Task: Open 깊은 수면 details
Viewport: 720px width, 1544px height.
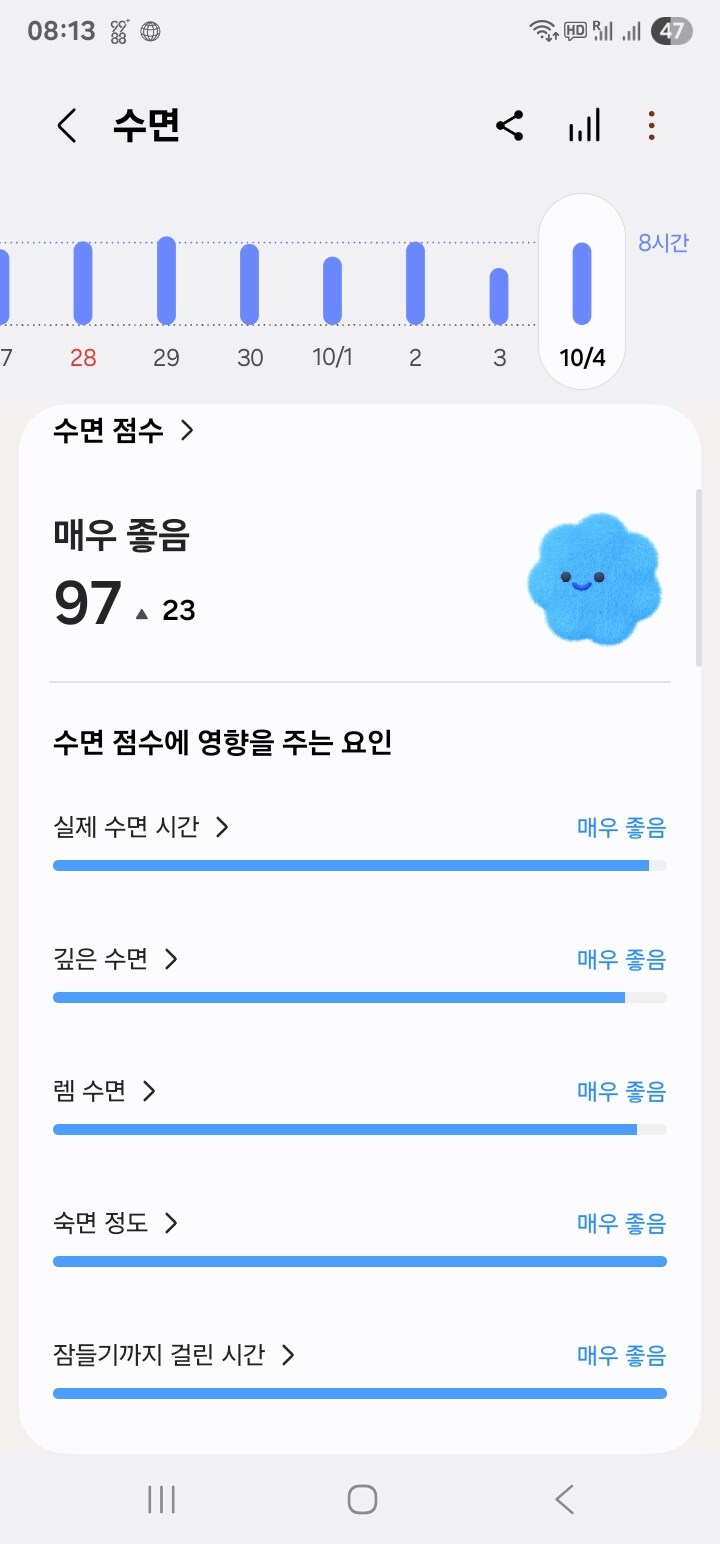Action: coord(115,960)
